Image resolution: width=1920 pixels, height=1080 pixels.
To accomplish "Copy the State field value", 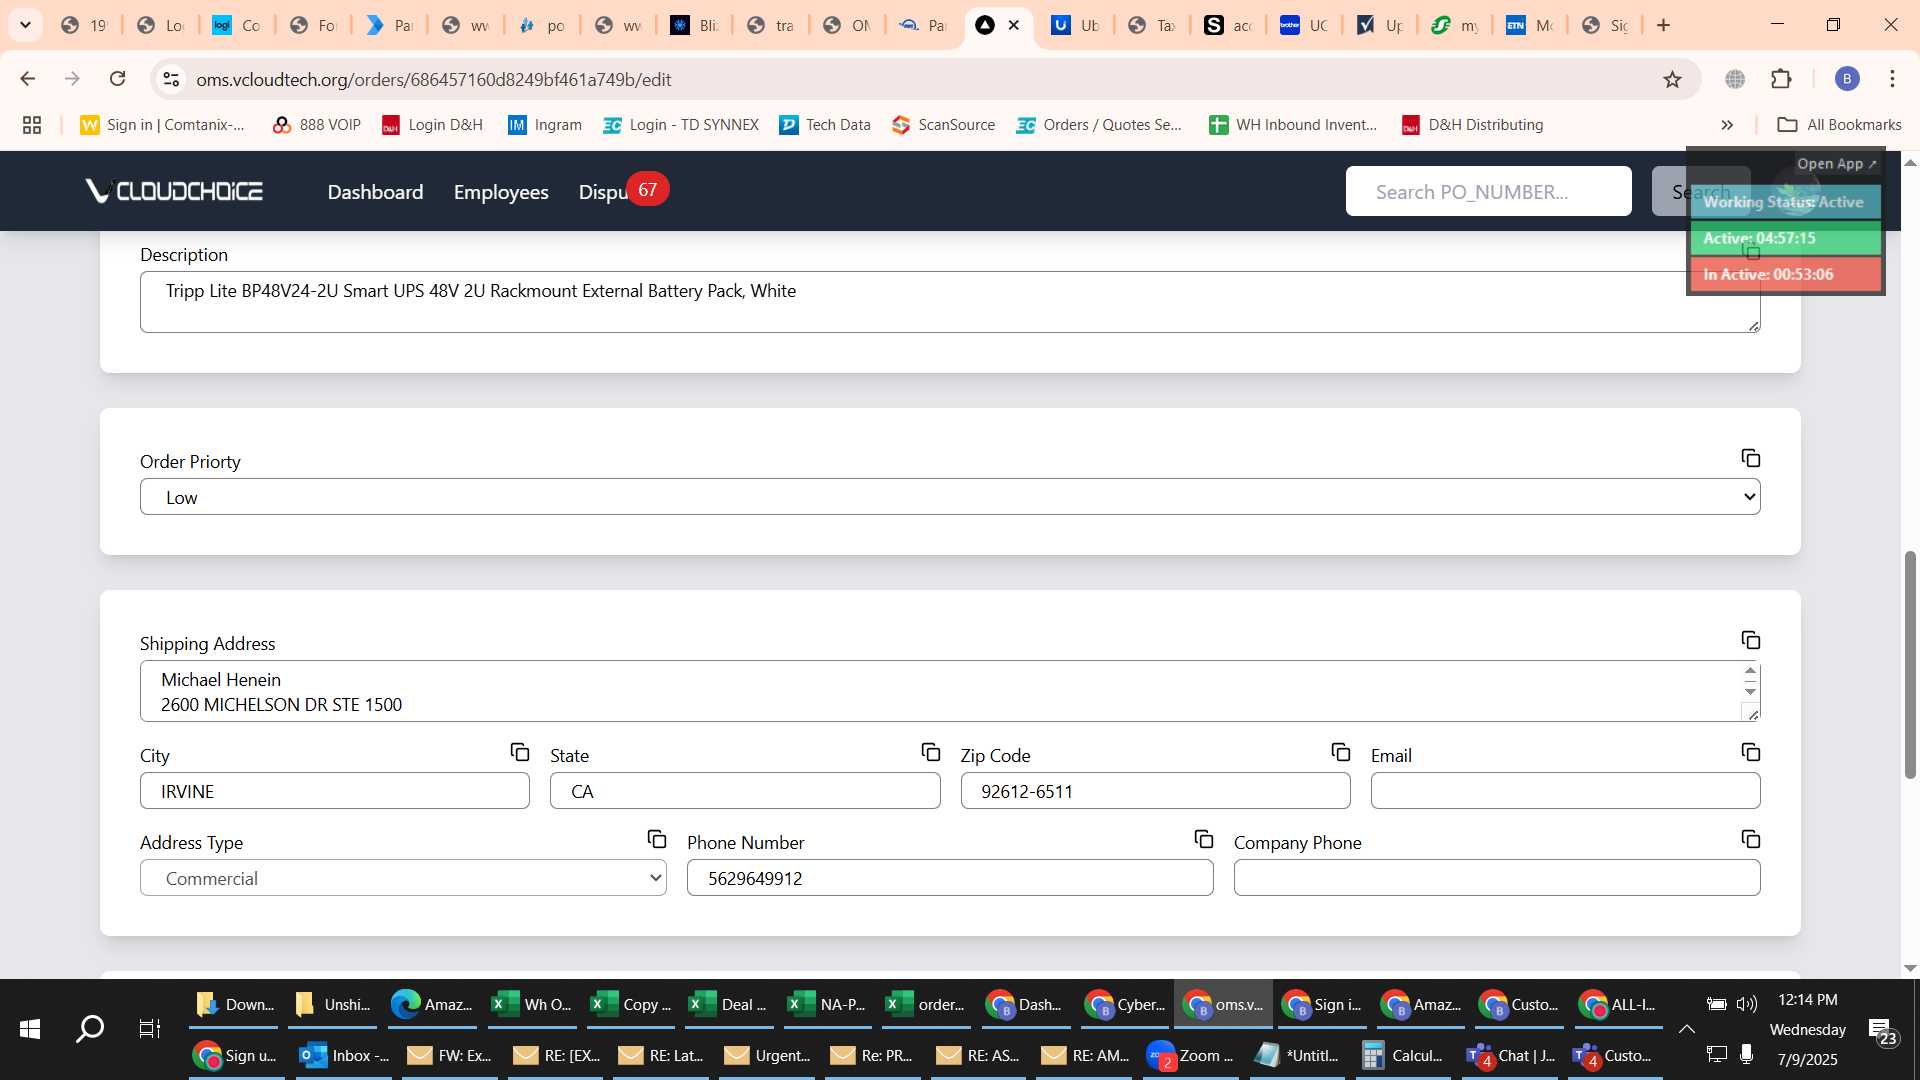I will point(930,752).
